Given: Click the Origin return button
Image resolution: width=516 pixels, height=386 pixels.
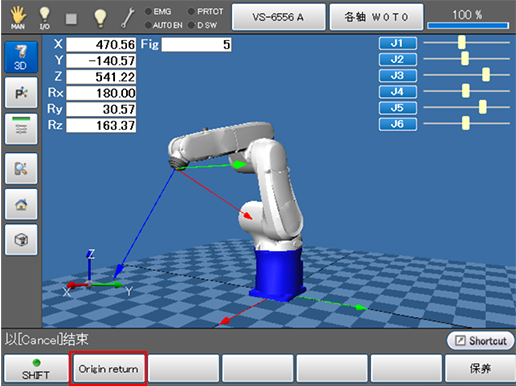Looking at the screenshot, I should point(108,369).
